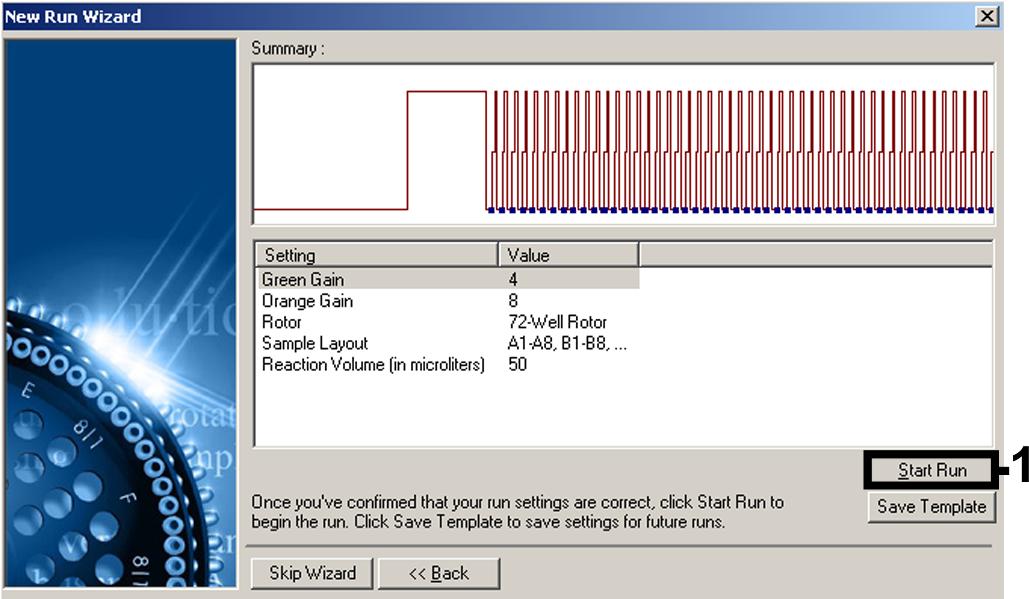Click the Reaction Volume value 50

pos(517,364)
